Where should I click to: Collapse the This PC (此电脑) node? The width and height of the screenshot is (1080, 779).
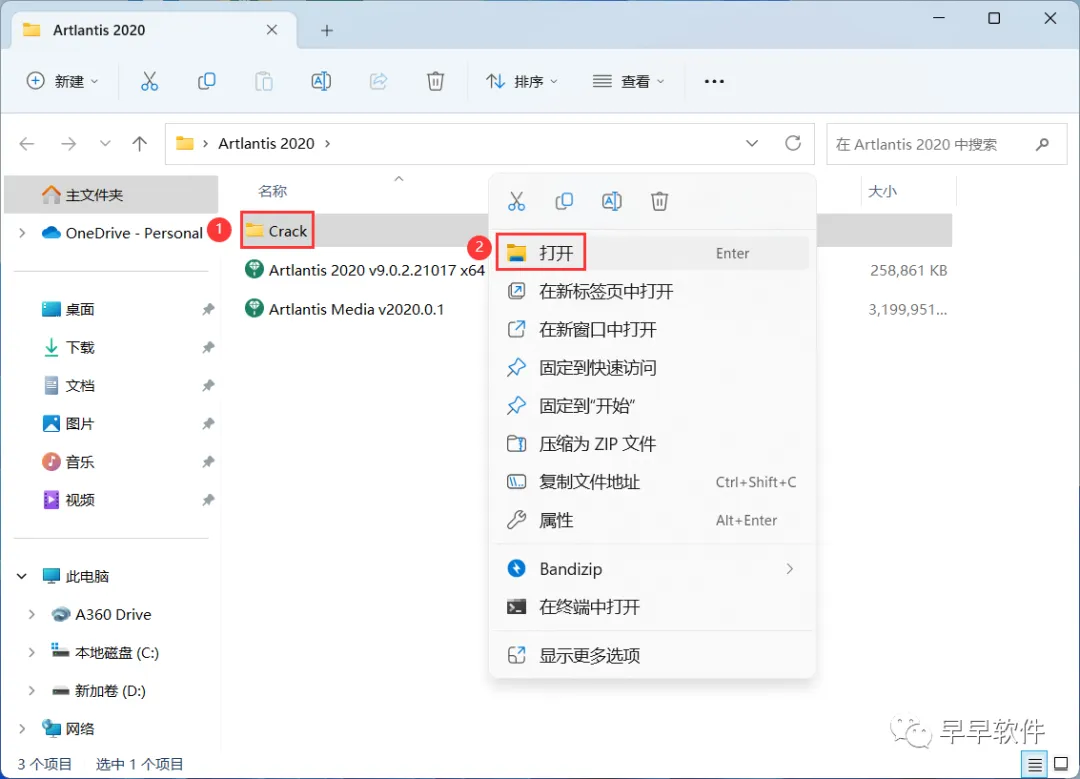[x=22, y=576]
